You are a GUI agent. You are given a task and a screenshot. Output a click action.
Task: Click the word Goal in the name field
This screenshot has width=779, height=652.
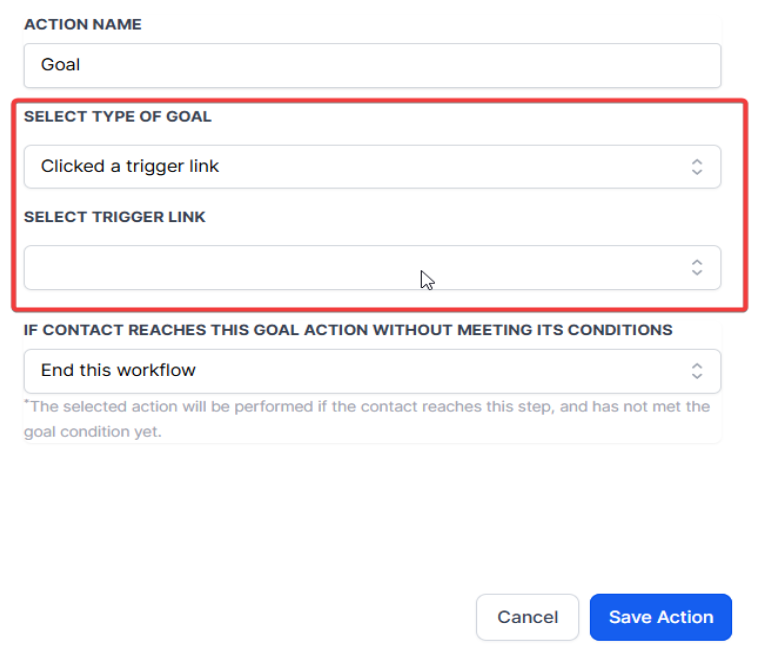(60, 65)
